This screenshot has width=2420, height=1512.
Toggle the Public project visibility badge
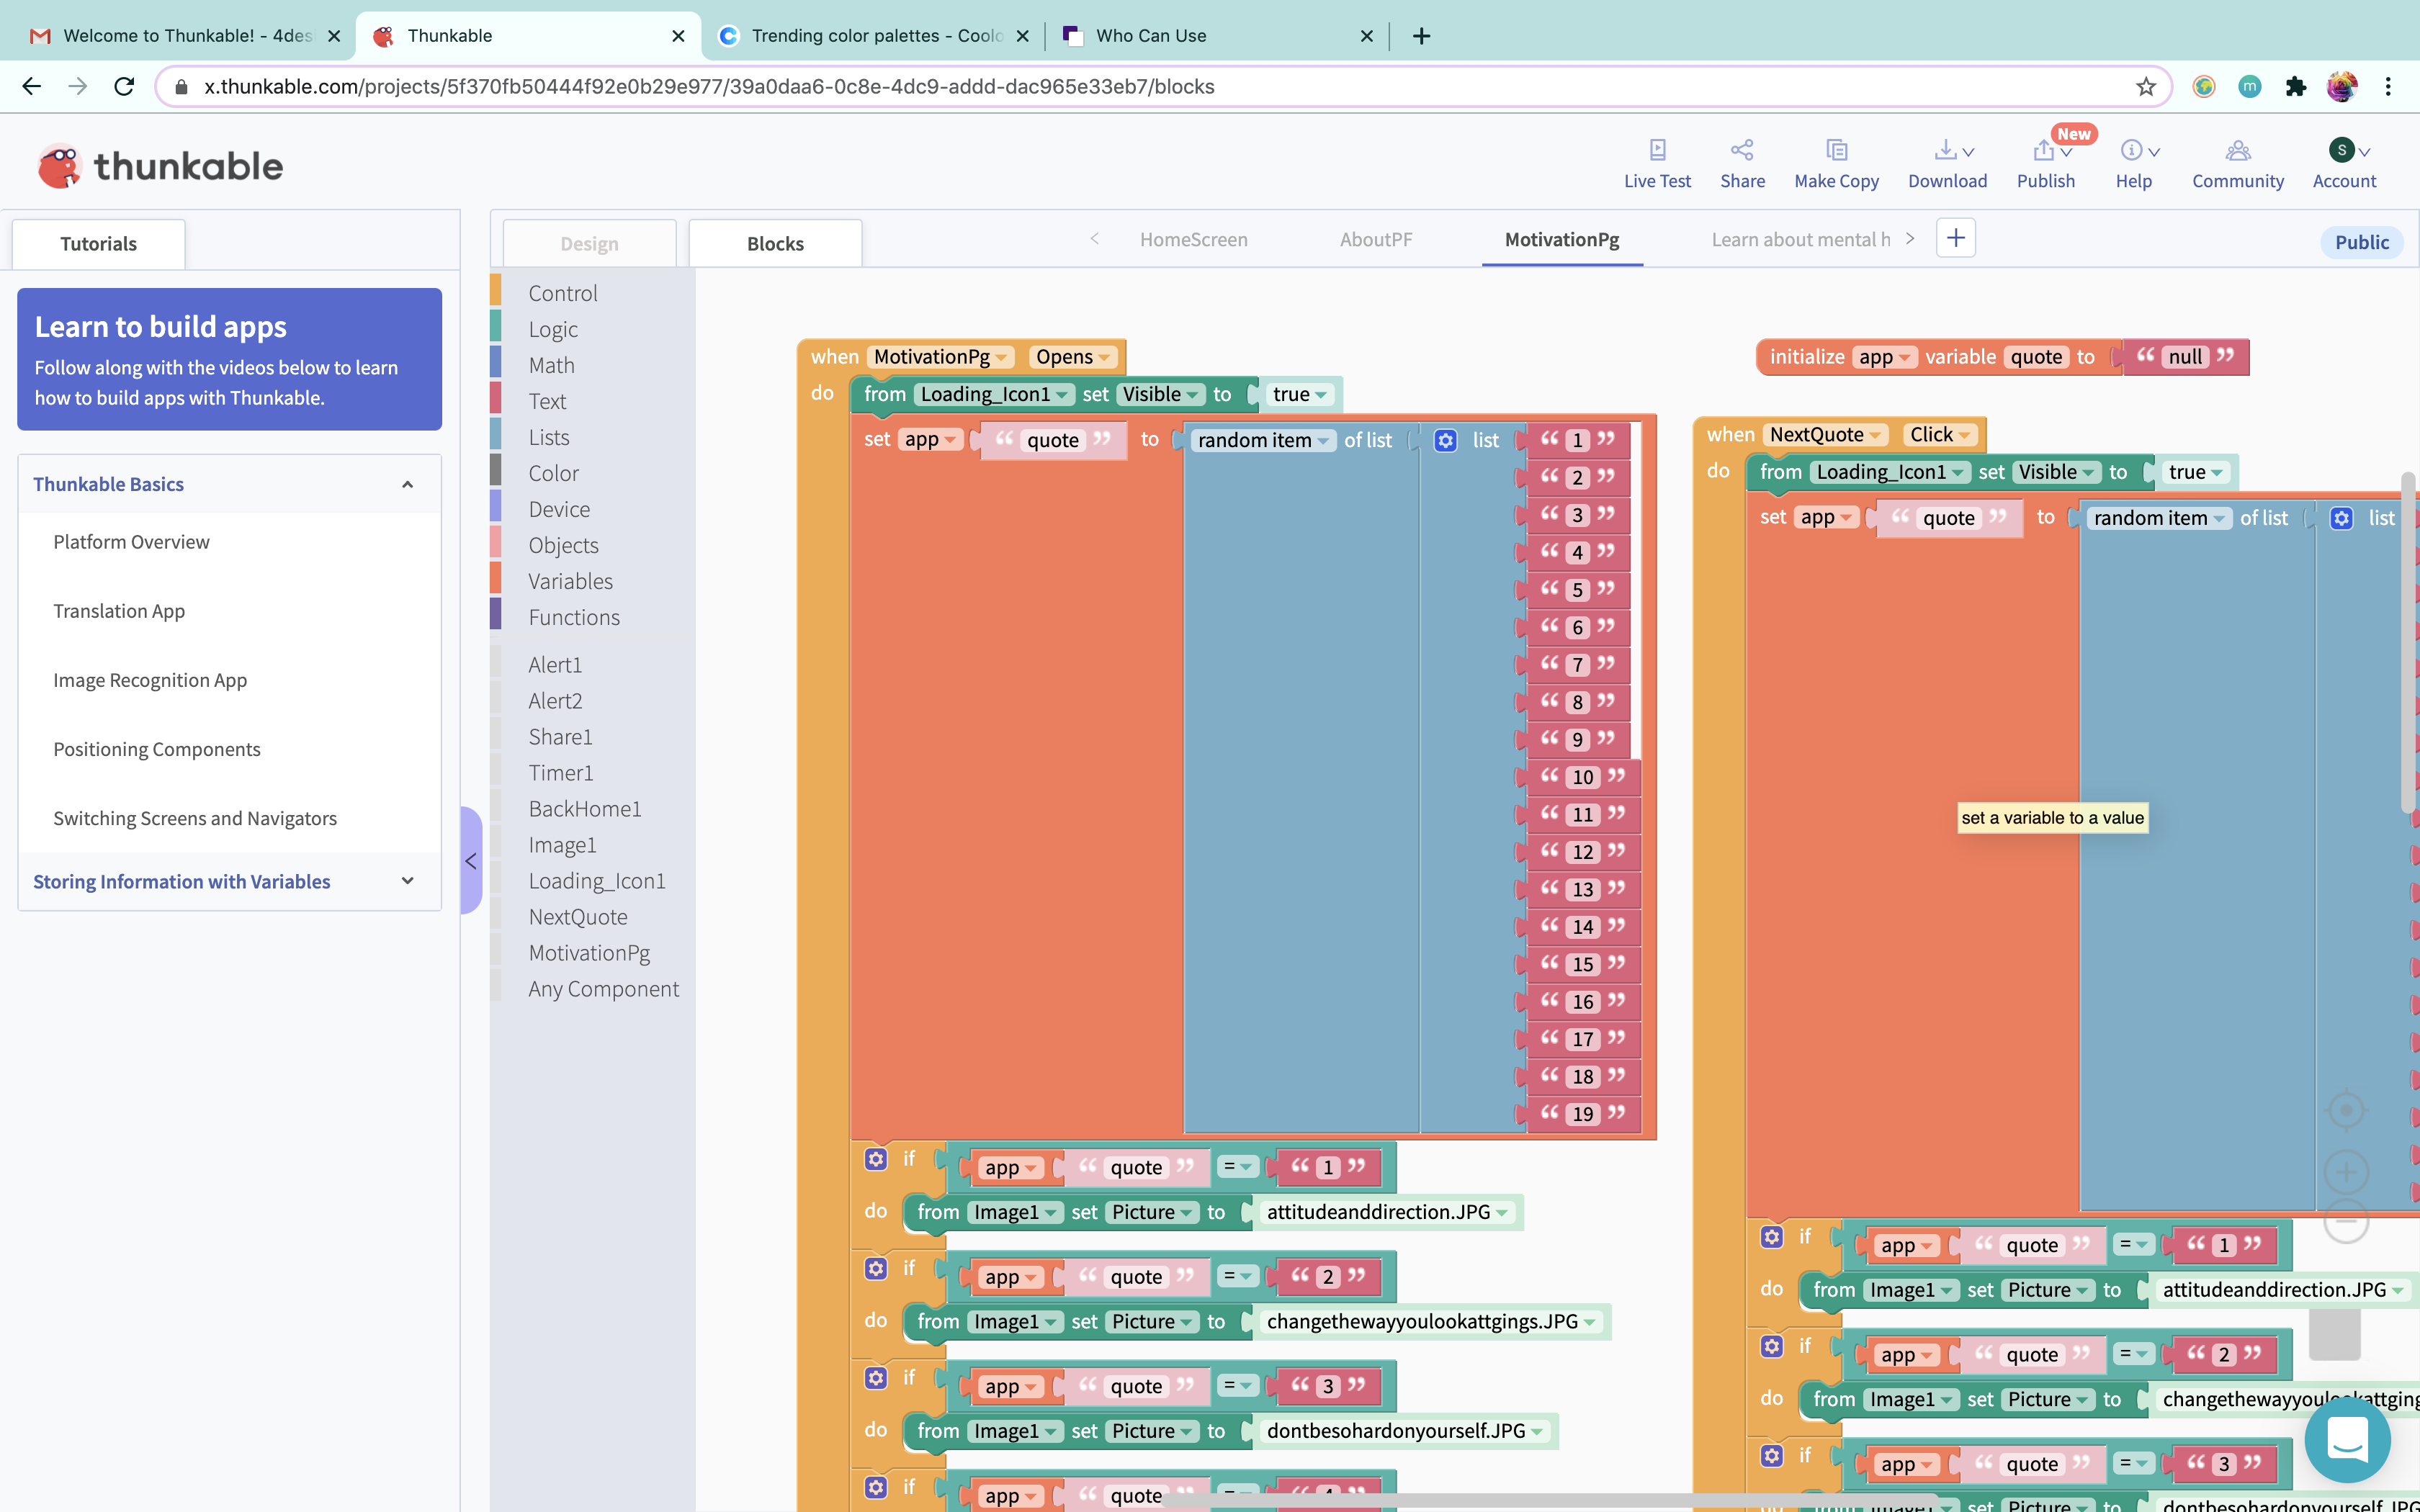coord(2361,242)
